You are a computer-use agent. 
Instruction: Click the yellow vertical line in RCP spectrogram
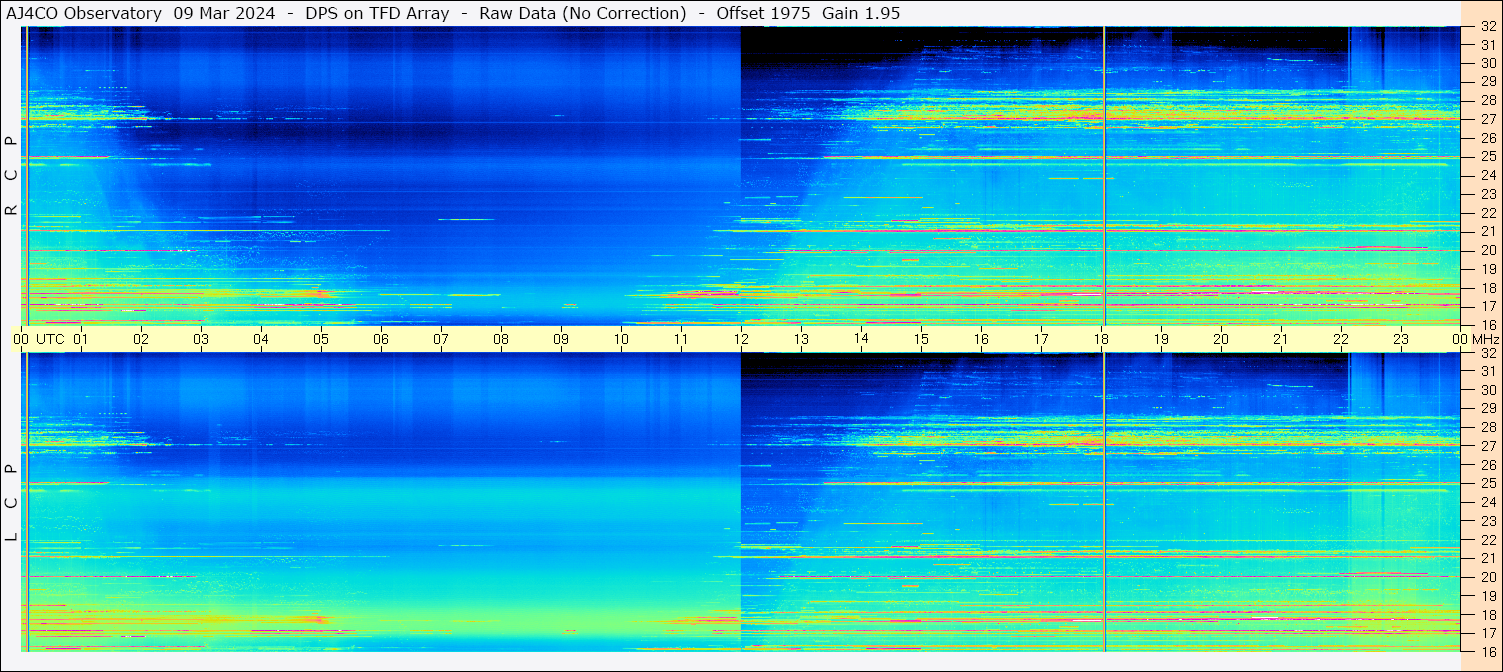1104,175
